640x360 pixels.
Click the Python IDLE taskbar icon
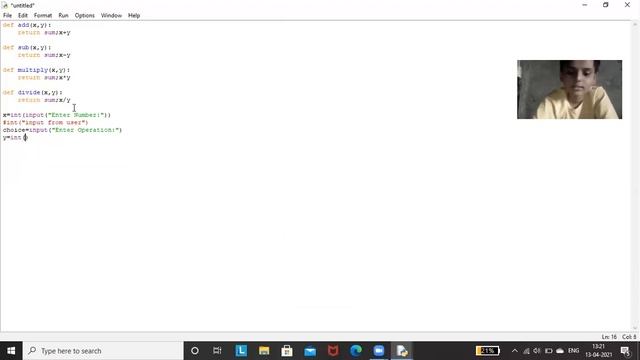click(x=402, y=351)
